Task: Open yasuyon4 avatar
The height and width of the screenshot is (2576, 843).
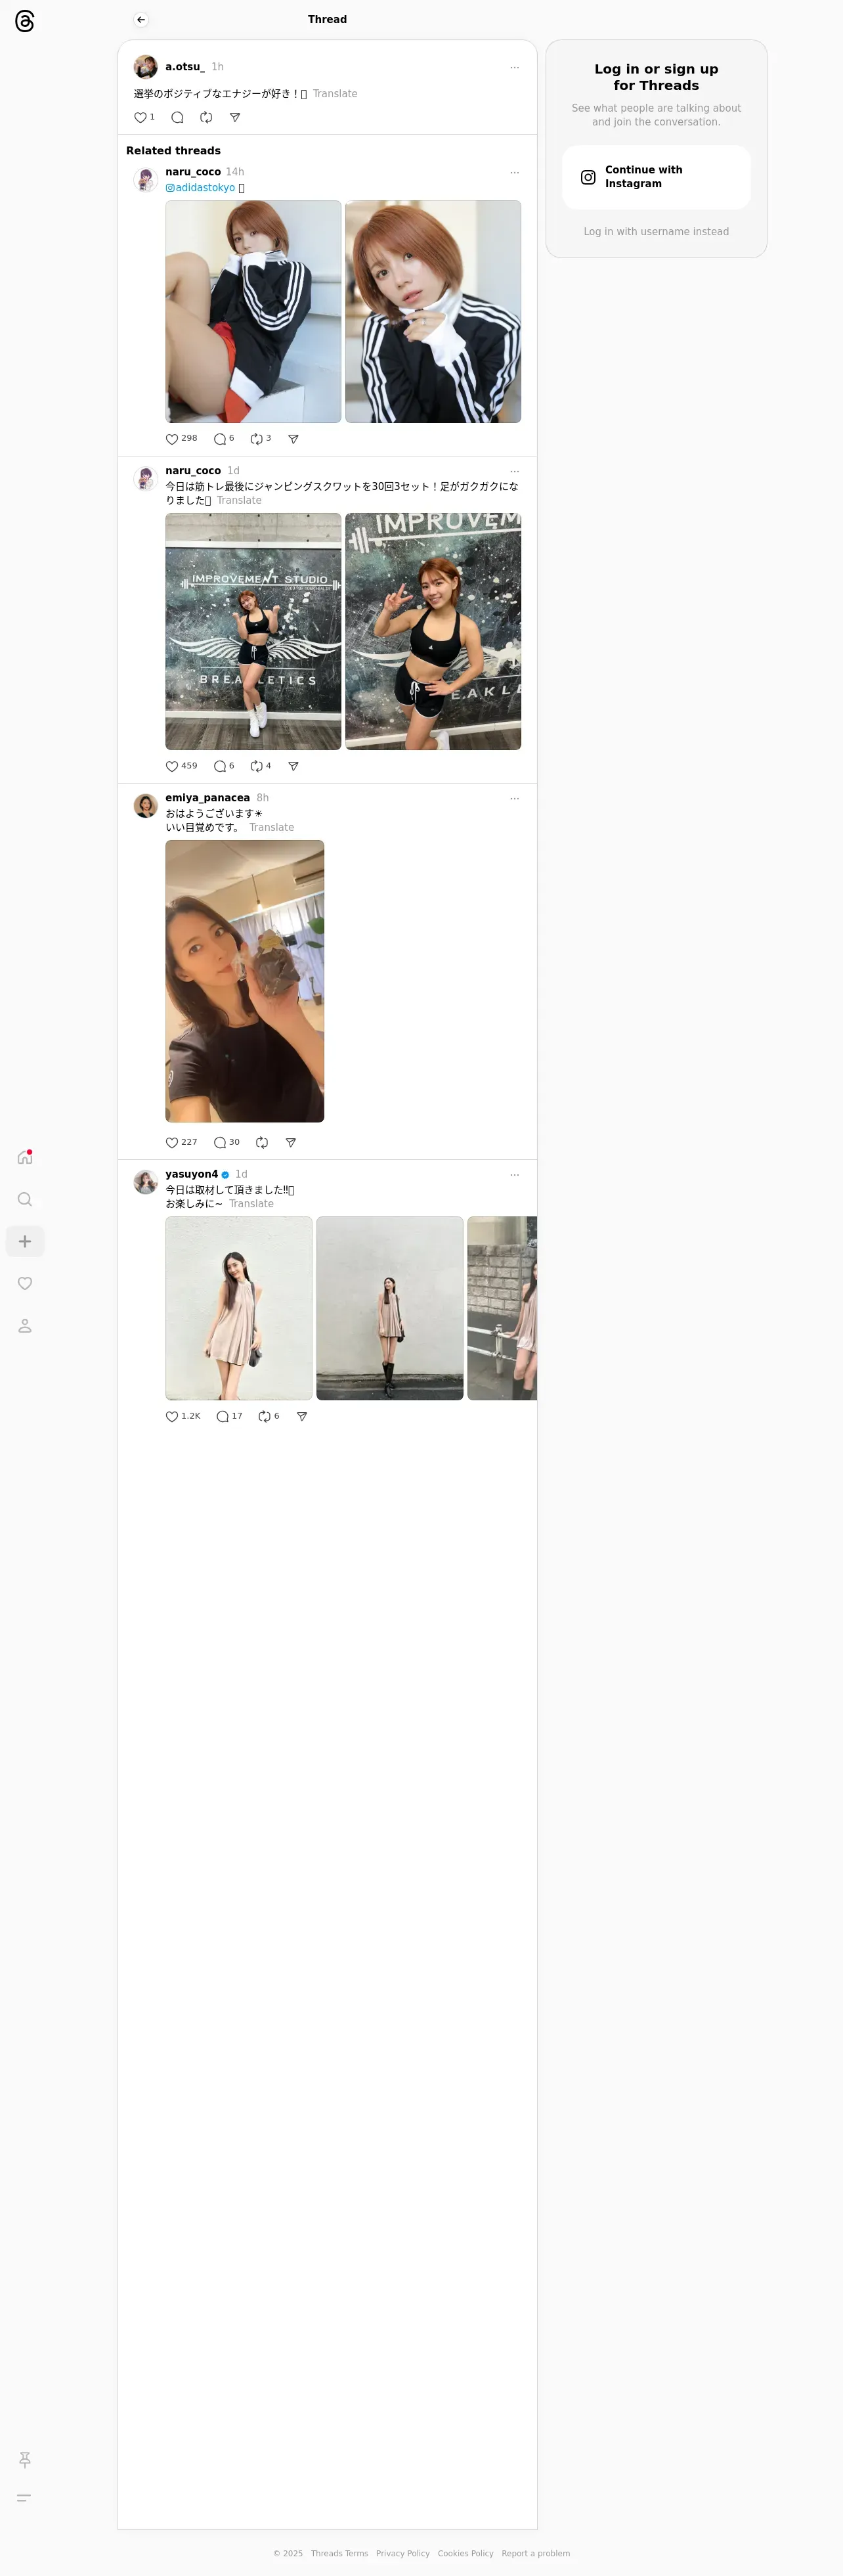Action: 146,1182
